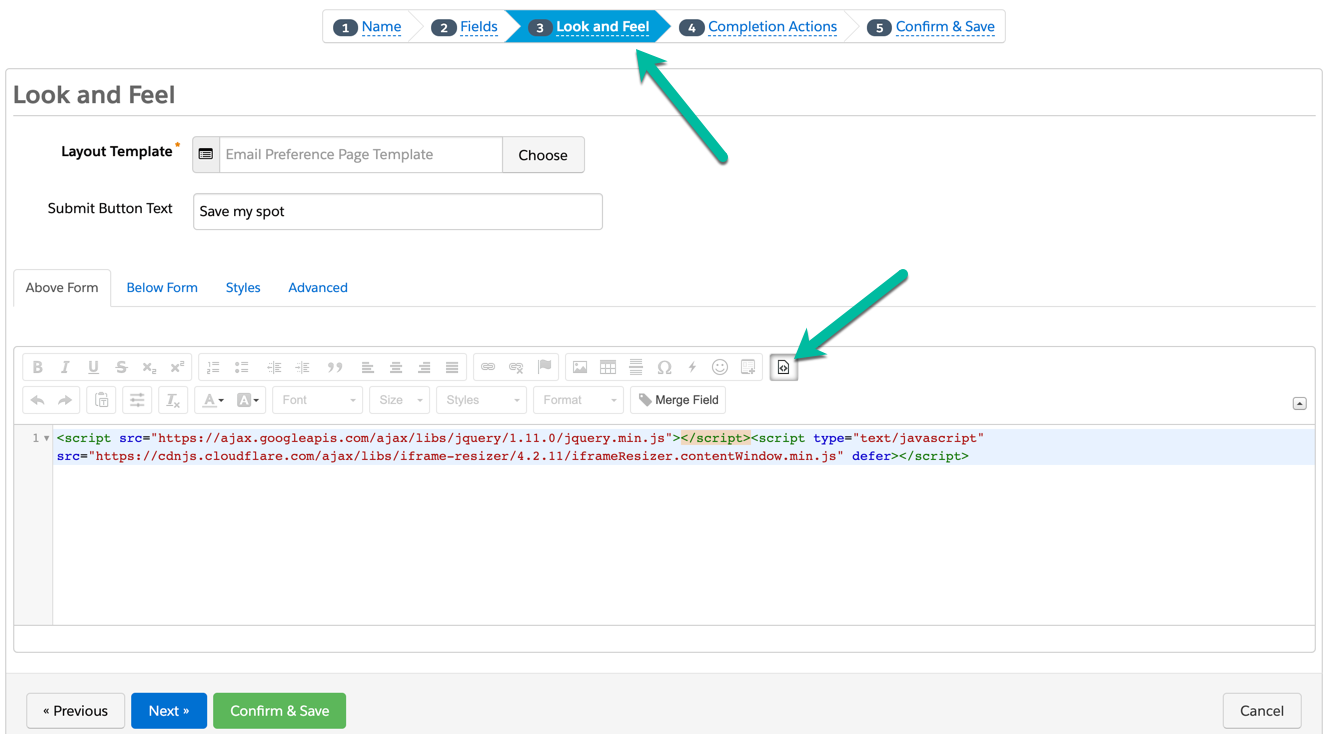Click the Source code view icon

[783, 368]
